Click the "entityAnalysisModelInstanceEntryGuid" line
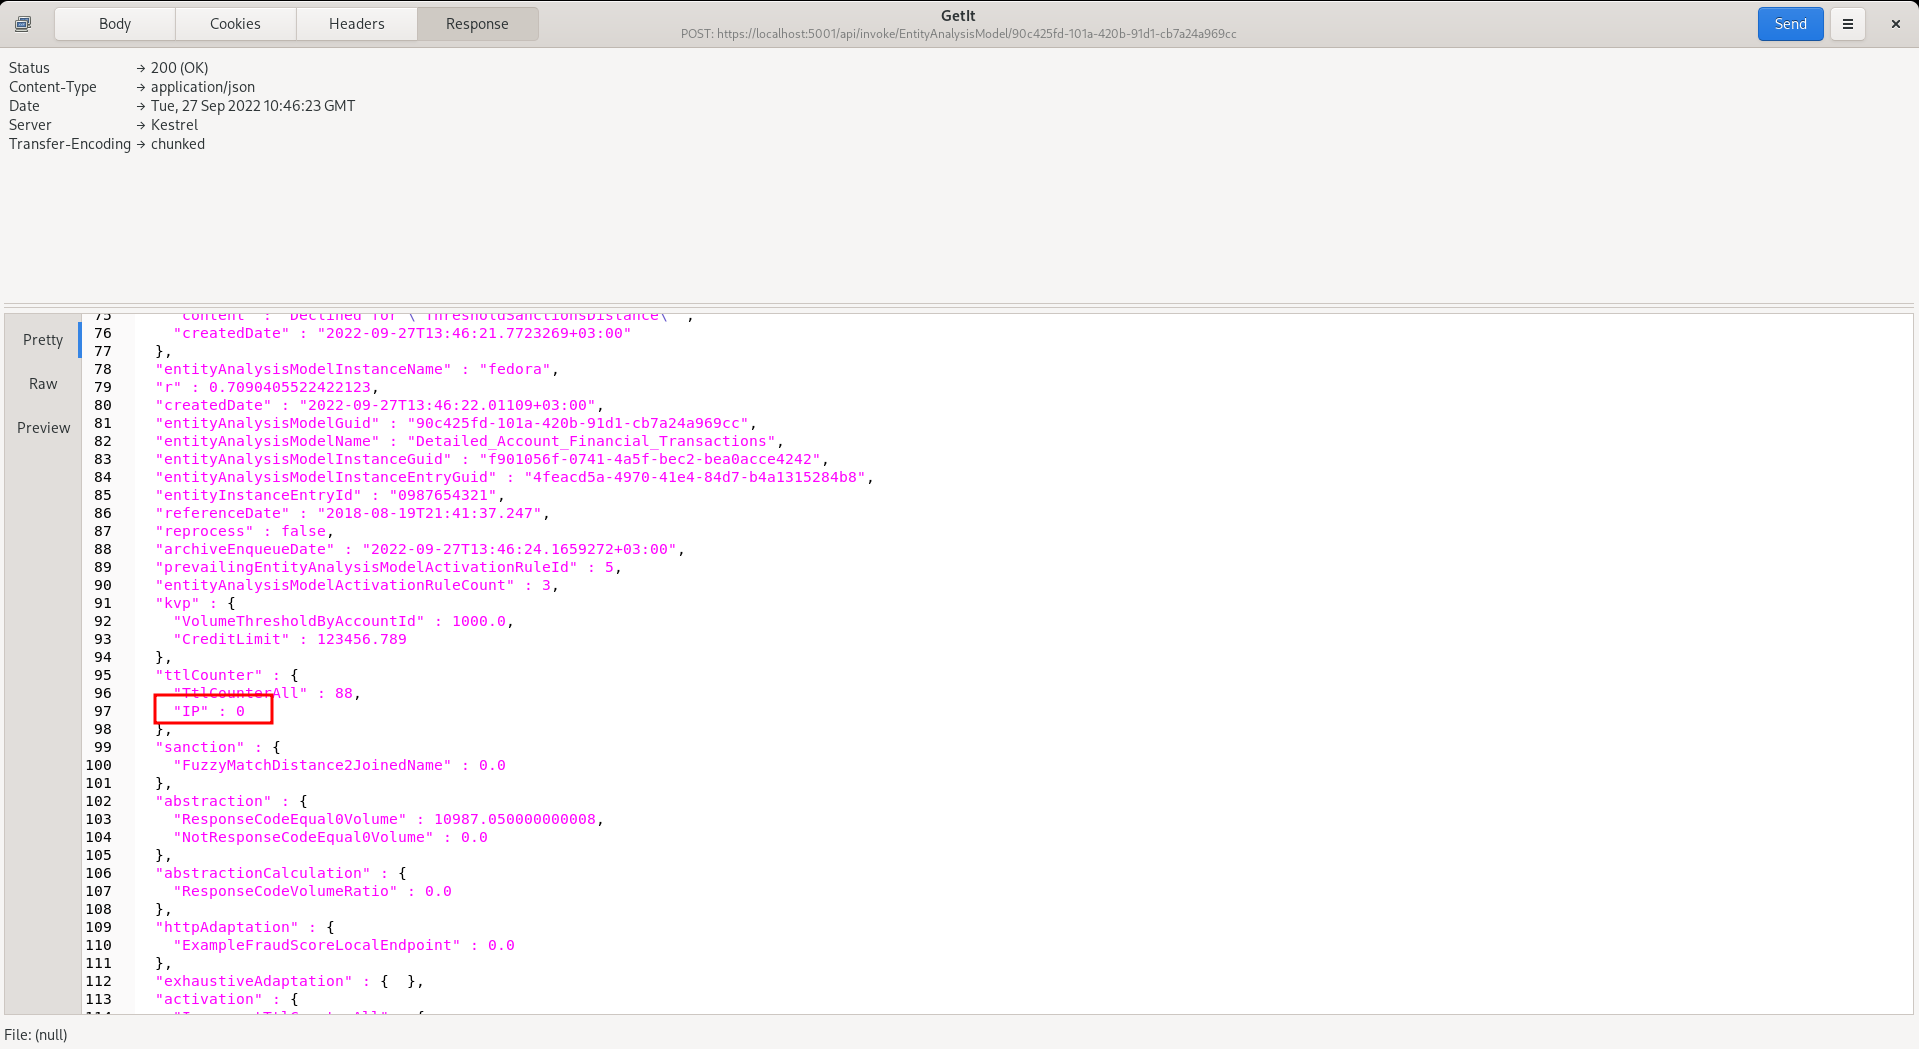The height and width of the screenshot is (1049, 1919). pos(515,477)
